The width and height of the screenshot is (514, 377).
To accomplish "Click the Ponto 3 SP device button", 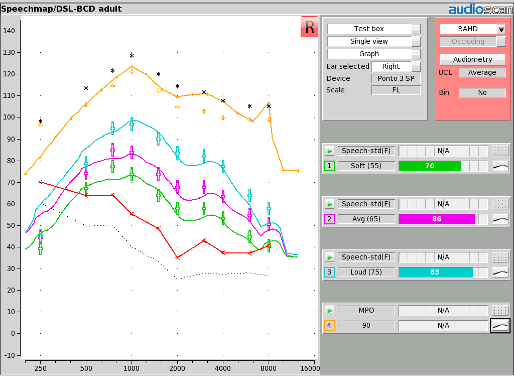I will point(396,79).
